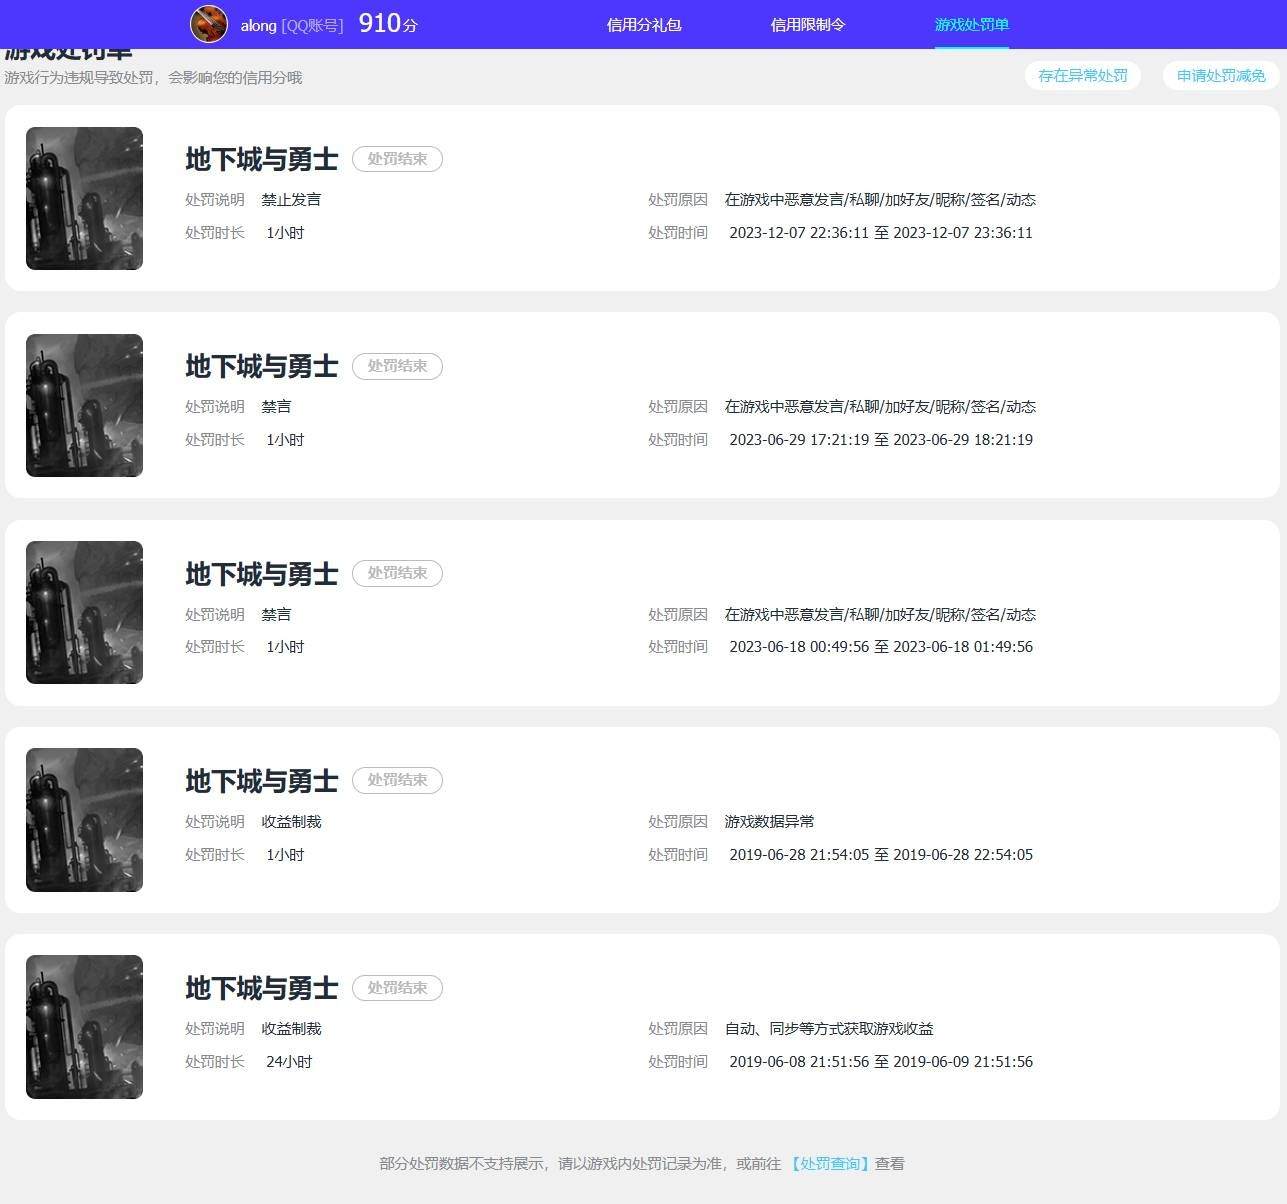
Task: Click the 自动、同步等方式获取游戏收益 reason
Action: pyautogui.click(x=829, y=1029)
